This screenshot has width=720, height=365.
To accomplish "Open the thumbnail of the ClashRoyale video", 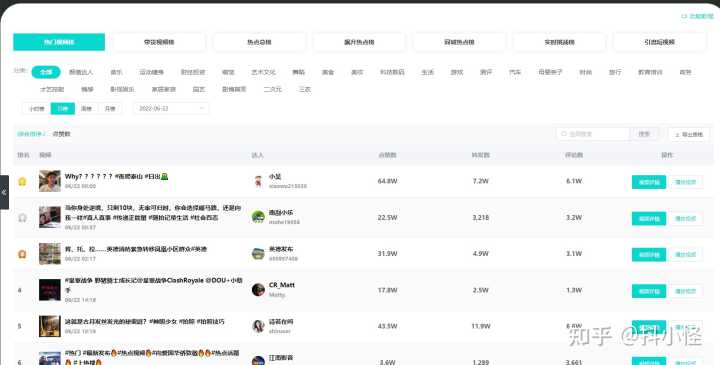I will pos(50,290).
